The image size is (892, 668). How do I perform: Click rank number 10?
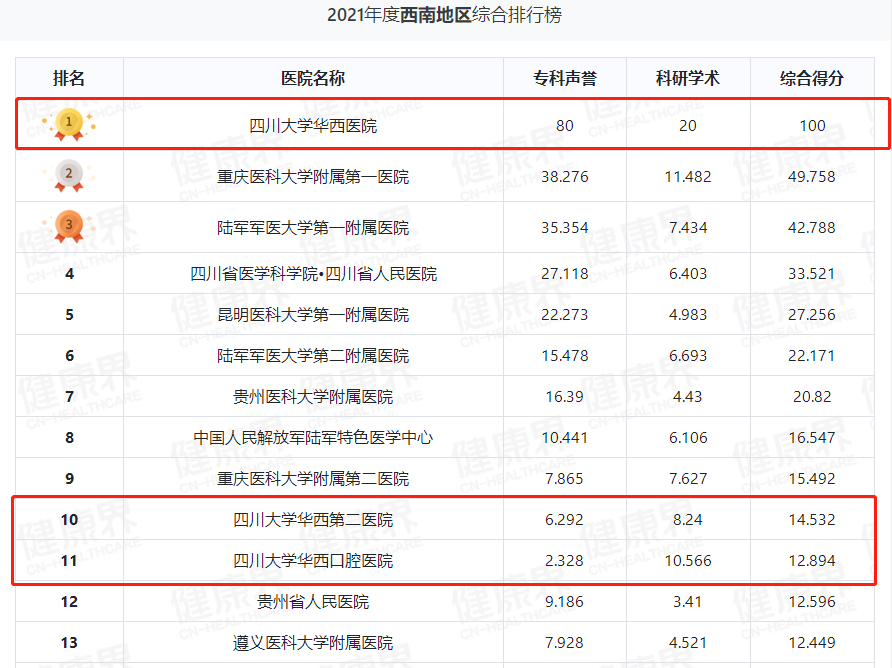(69, 519)
